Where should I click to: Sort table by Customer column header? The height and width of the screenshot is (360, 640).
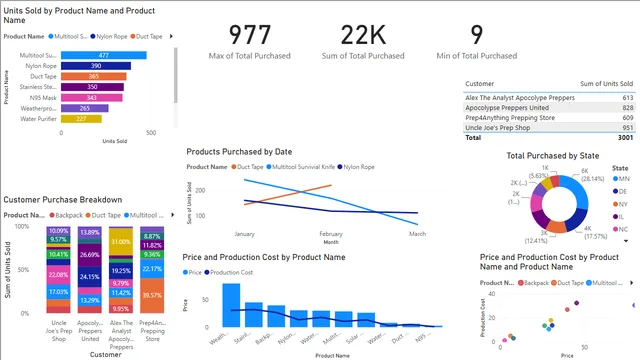[x=480, y=84]
